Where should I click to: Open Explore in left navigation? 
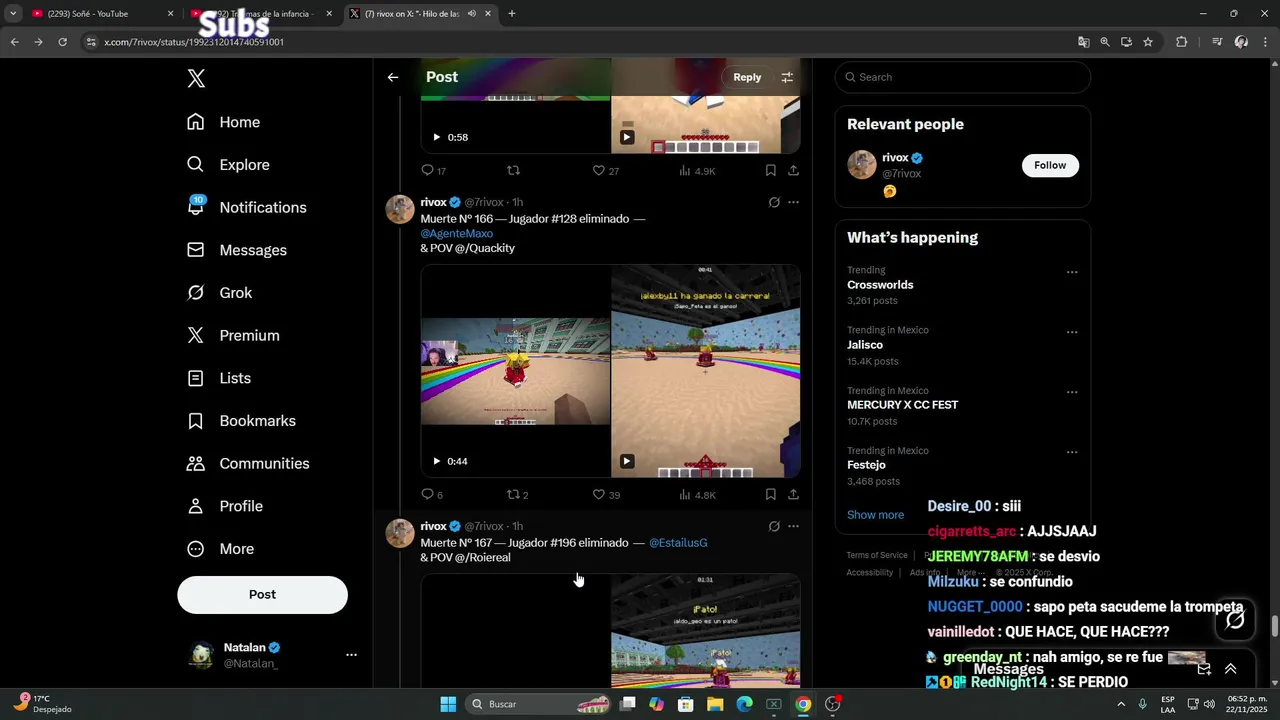[x=228, y=165]
